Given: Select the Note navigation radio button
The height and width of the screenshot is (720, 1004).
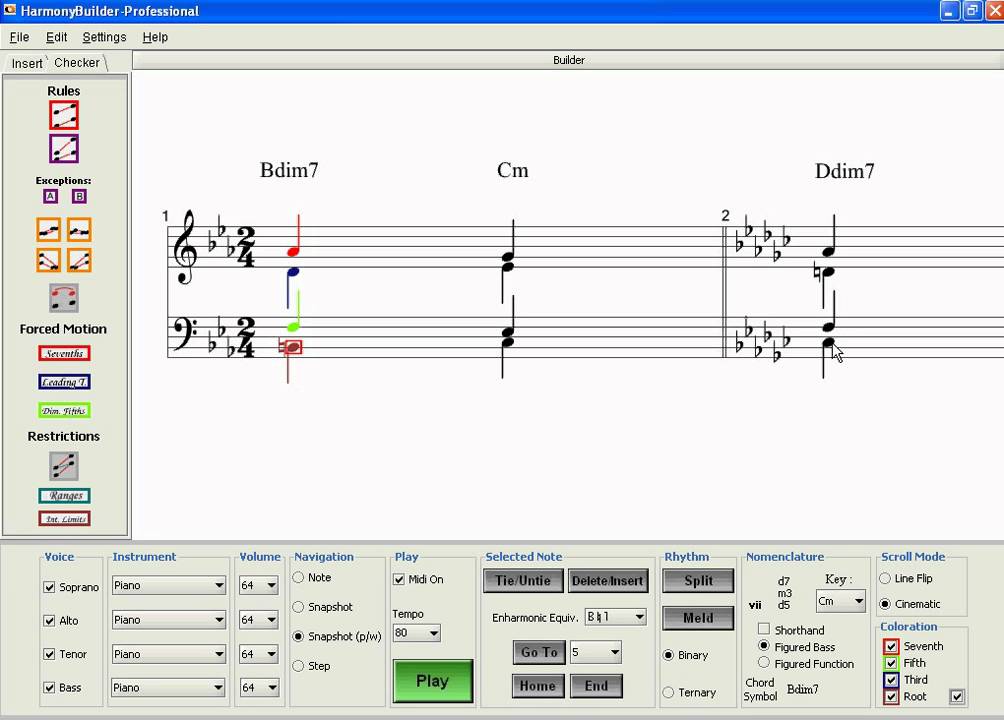Looking at the screenshot, I should click(298, 577).
